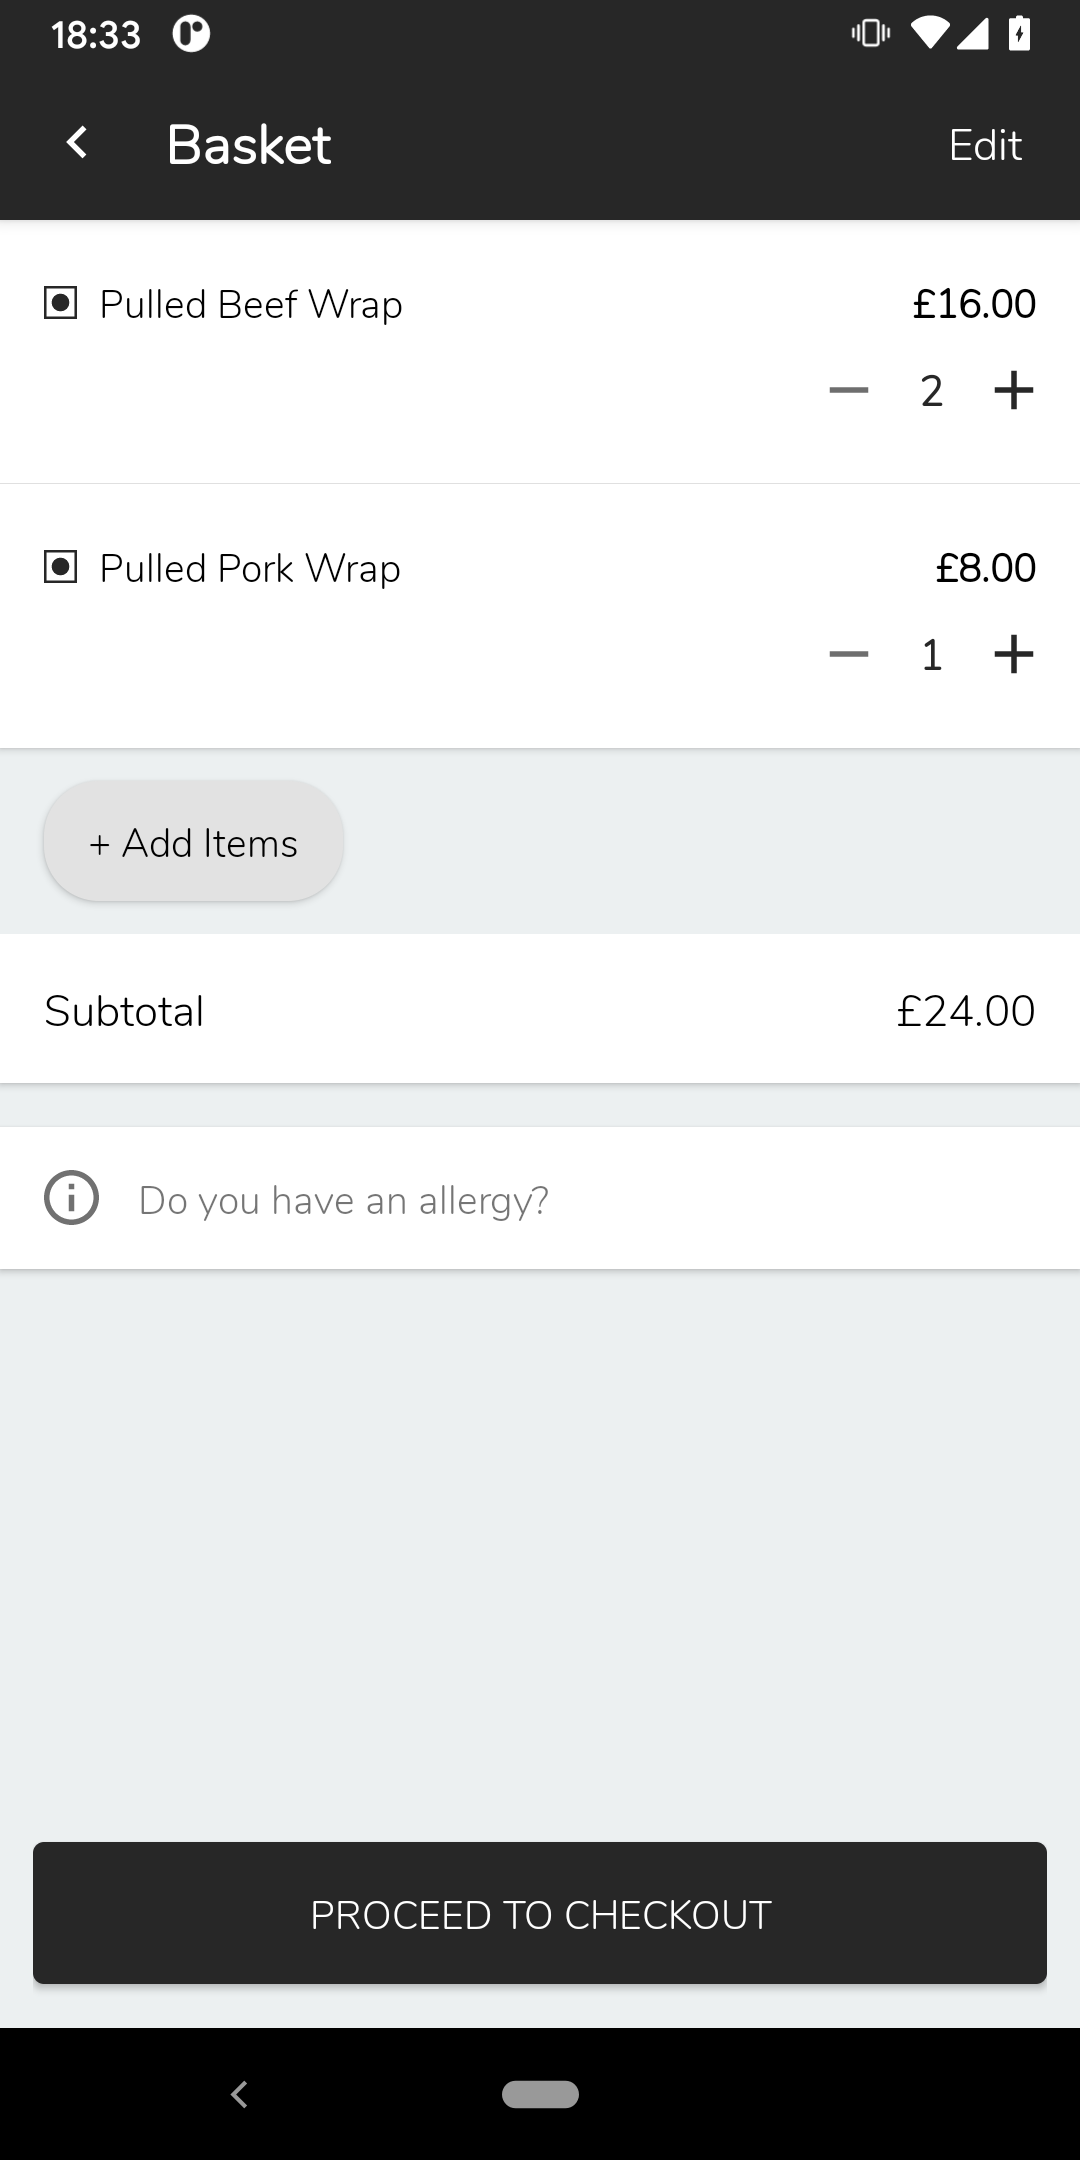Tap the Android back navigation arrow
The width and height of the screenshot is (1080, 2160).
click(239, 2094)
